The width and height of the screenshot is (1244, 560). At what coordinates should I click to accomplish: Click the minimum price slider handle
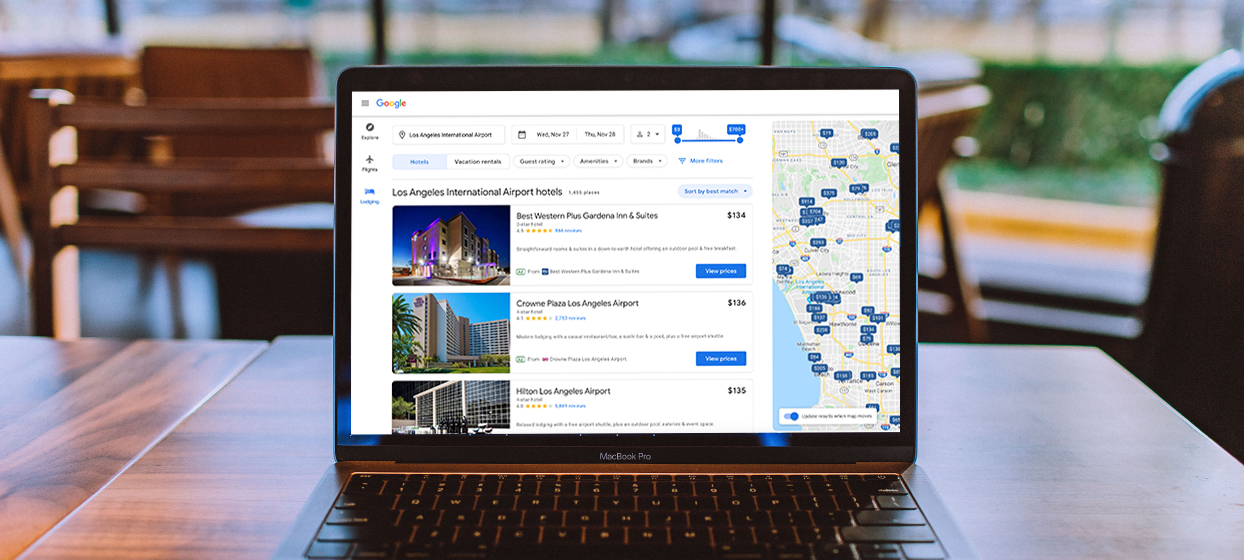(677, 140)
